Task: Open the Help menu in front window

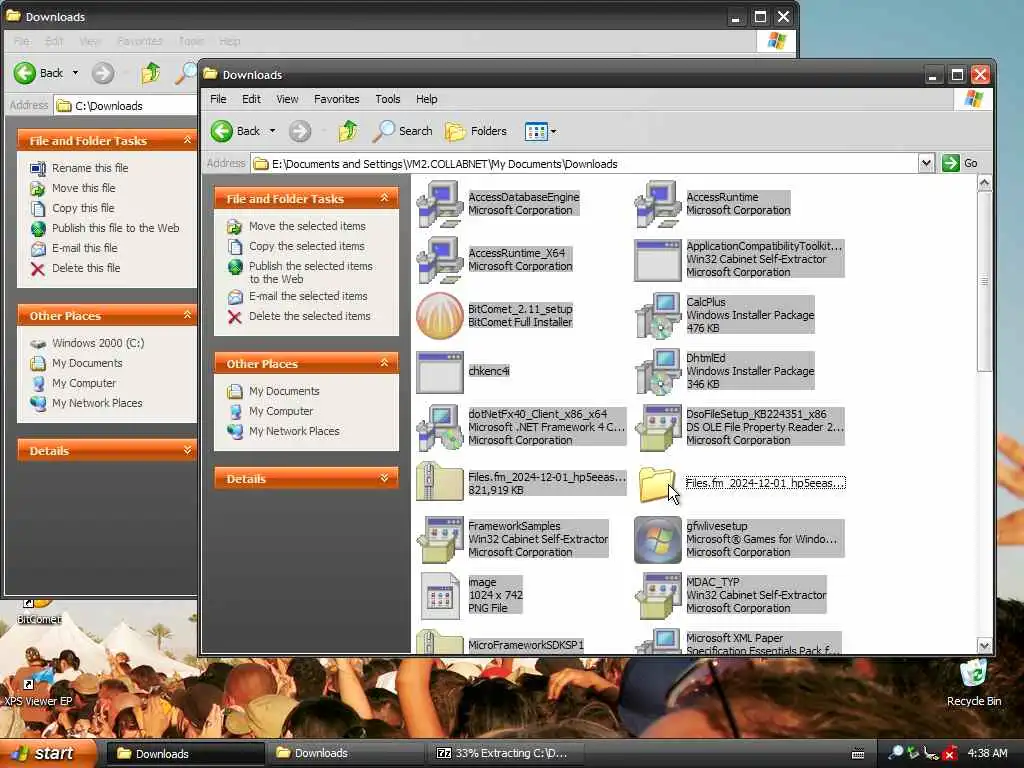Action: point(426,99)
